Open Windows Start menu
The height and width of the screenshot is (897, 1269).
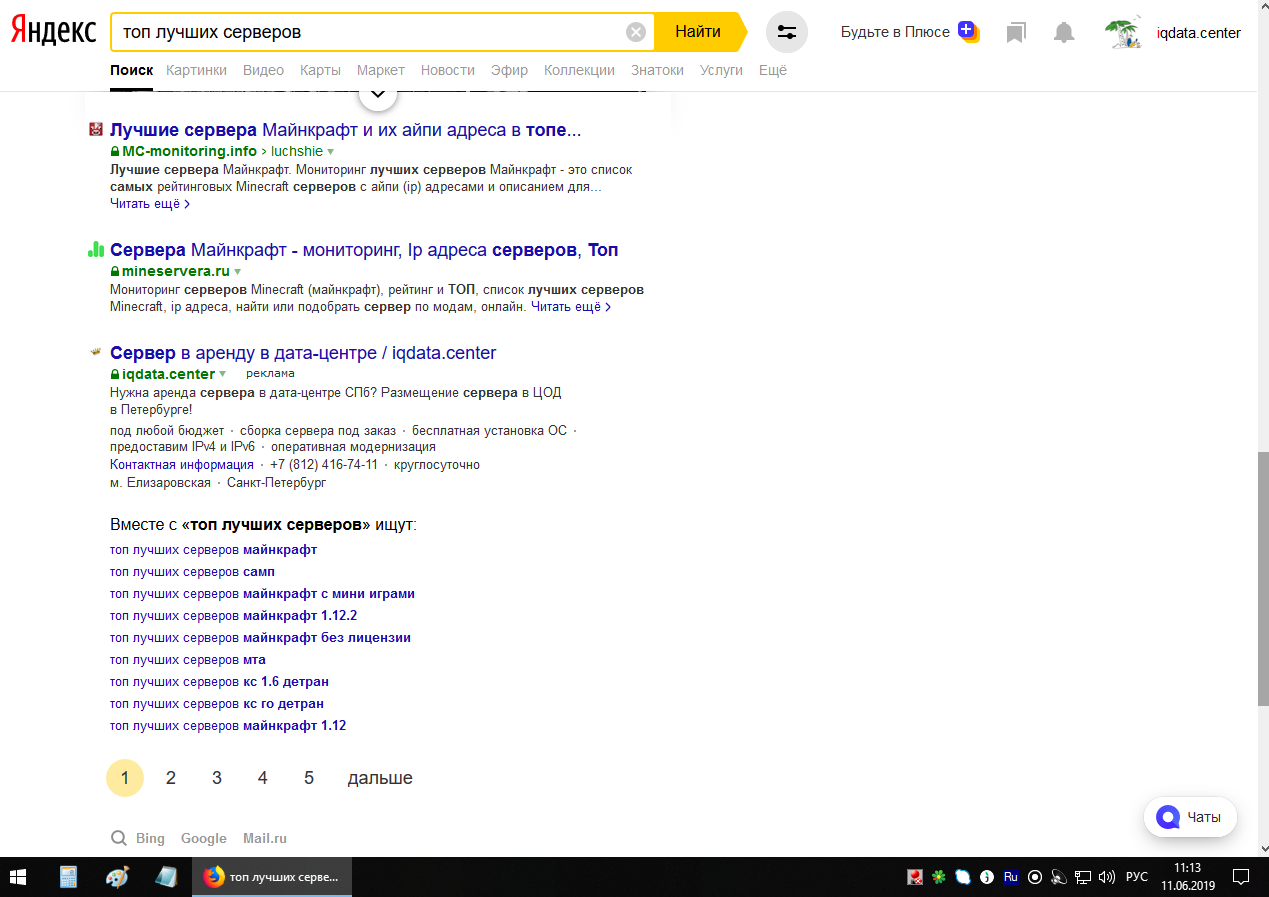click(18, 877)
